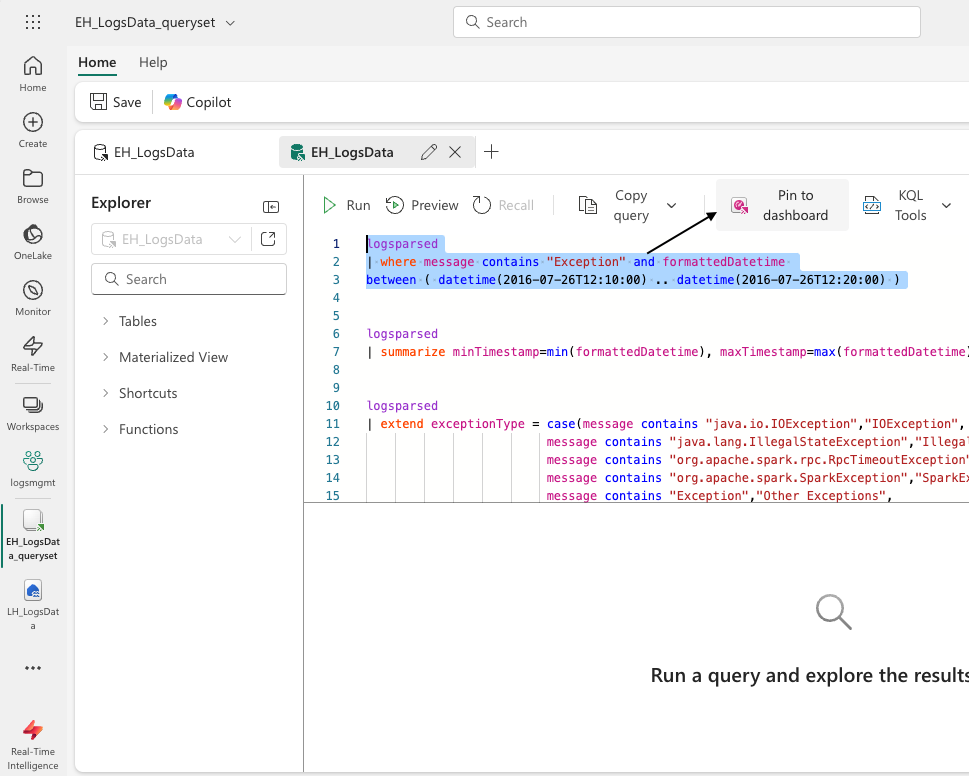Add a new query tab
Screen dimensions: 969x776
491,152
